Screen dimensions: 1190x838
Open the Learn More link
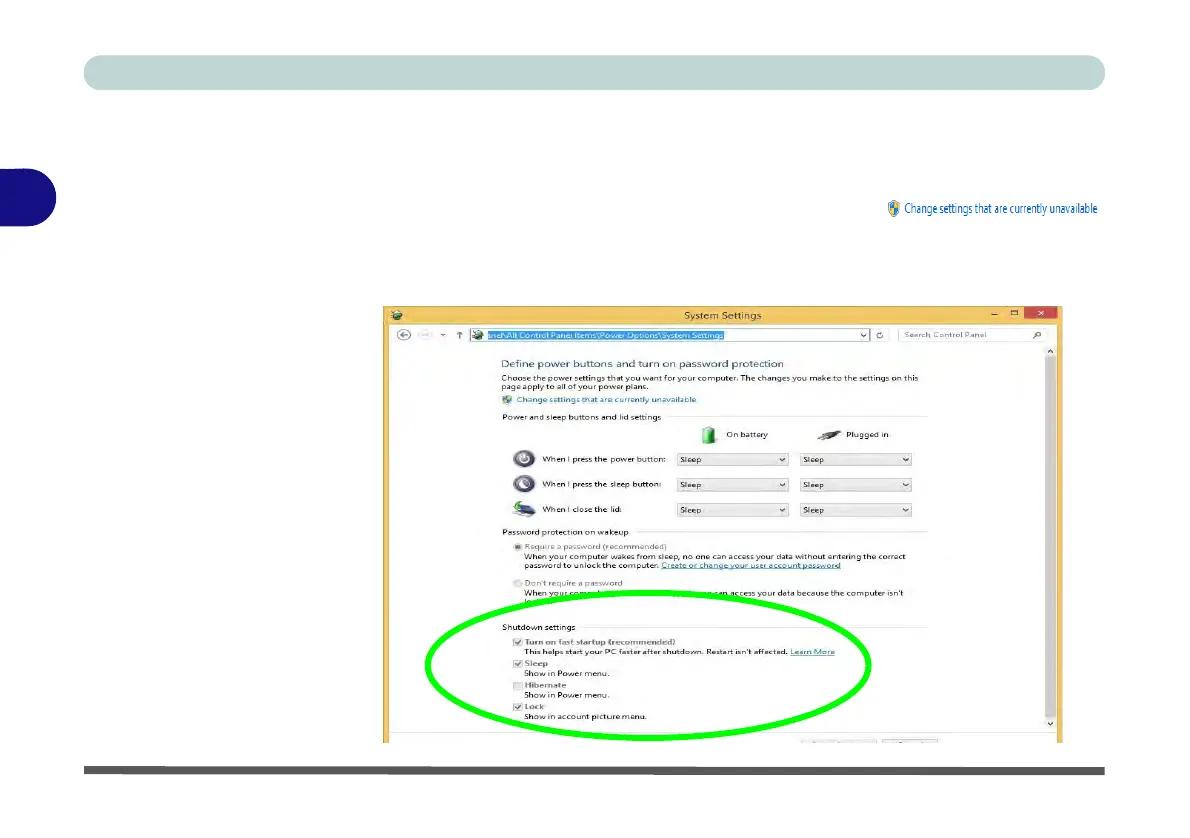point(812,652)
